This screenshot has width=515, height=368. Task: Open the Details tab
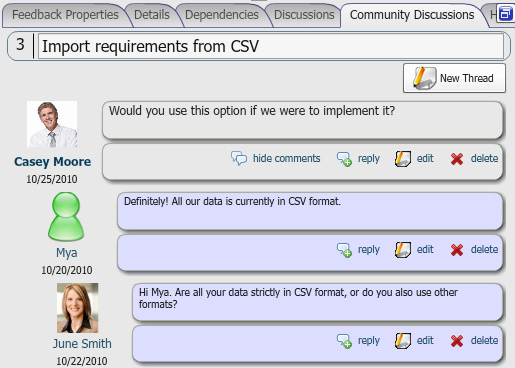(152, 15)
